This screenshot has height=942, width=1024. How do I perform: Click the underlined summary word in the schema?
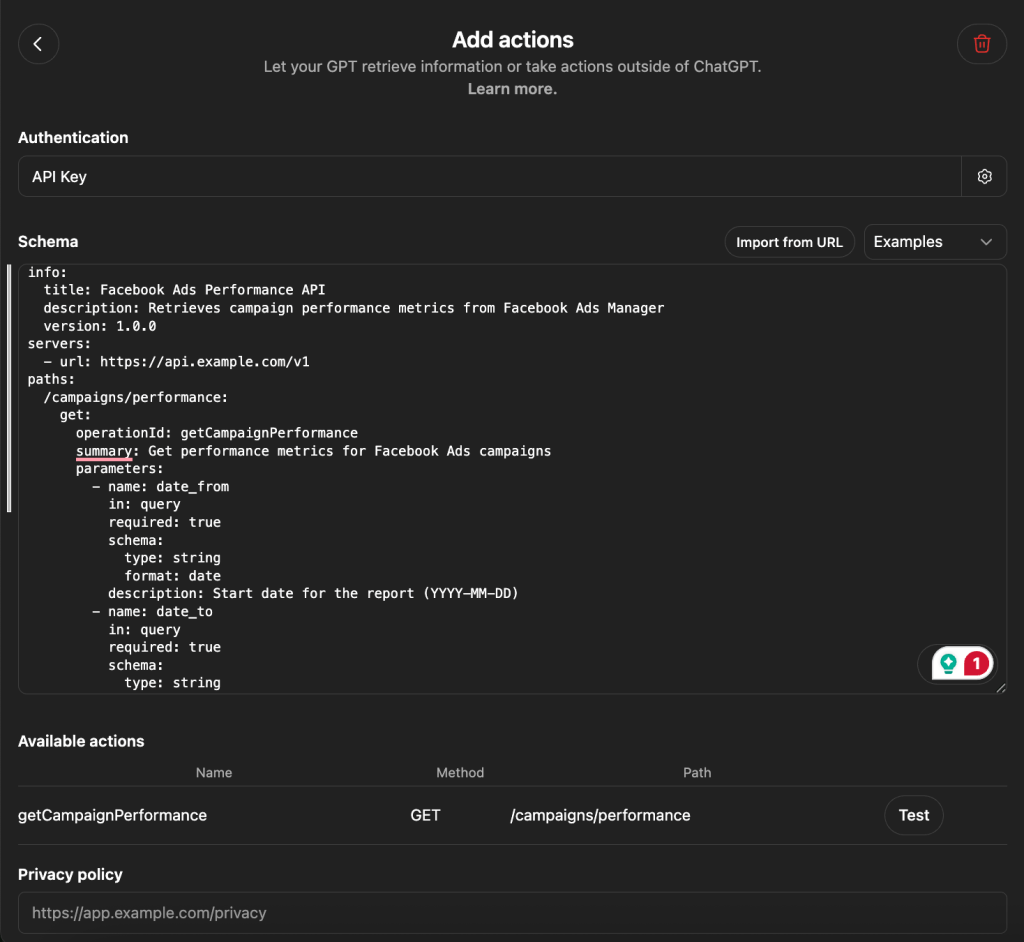coord(103,450)
